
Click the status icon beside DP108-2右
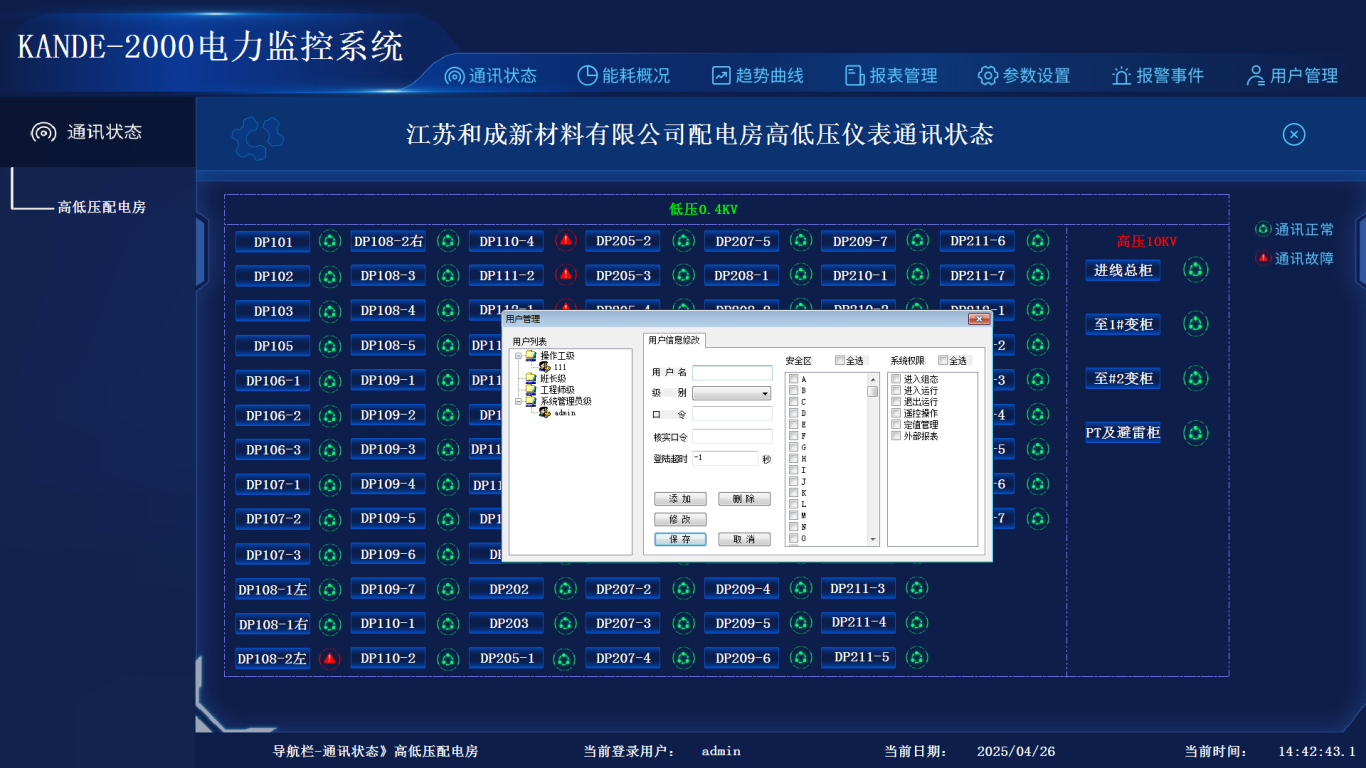point(448,241)
